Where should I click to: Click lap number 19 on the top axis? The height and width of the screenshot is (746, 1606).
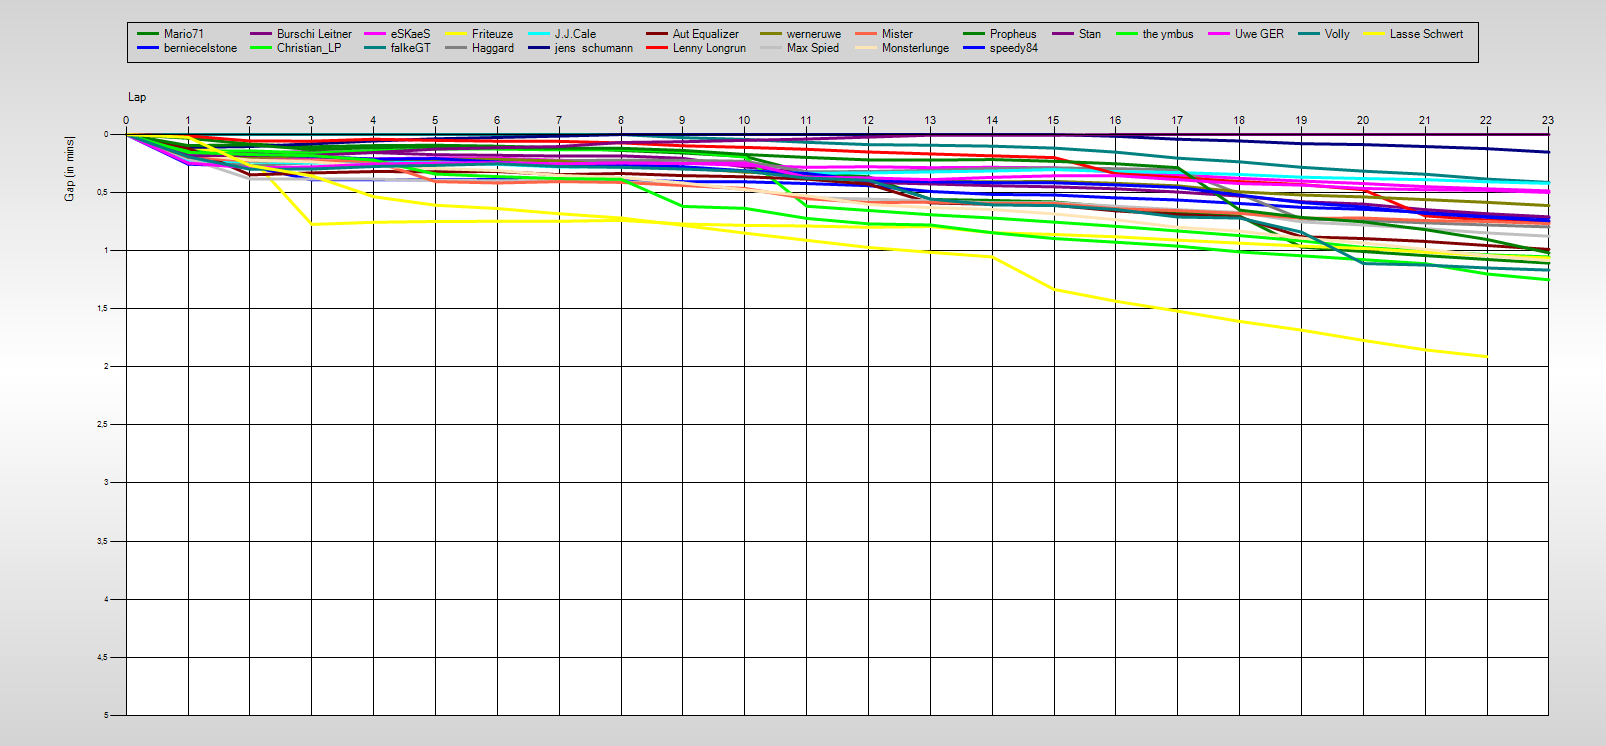tap(1301, 120)
